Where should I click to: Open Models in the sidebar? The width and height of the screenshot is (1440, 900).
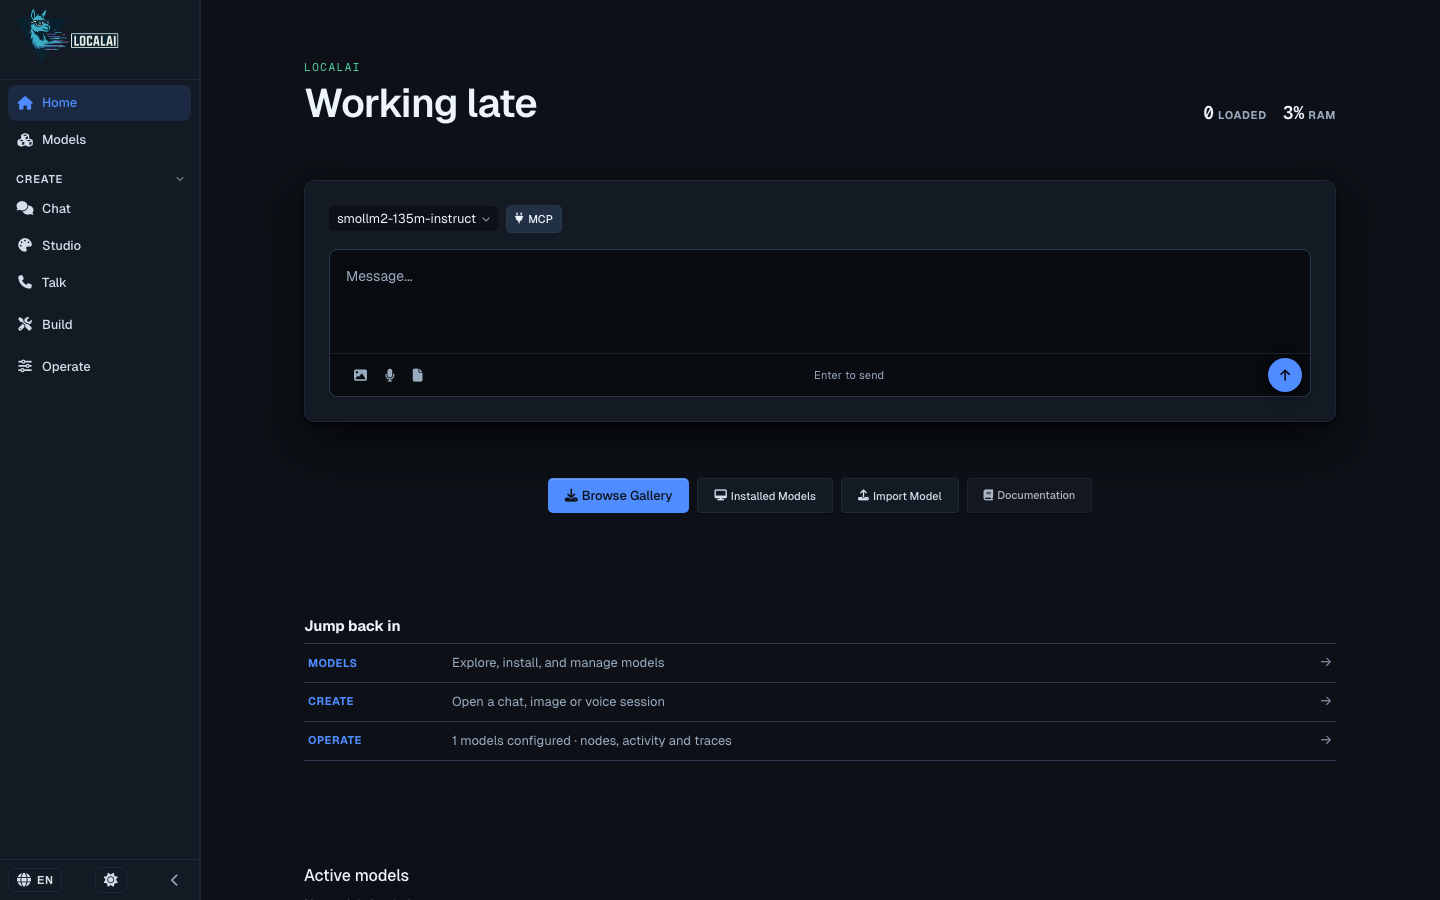(100, 140)
